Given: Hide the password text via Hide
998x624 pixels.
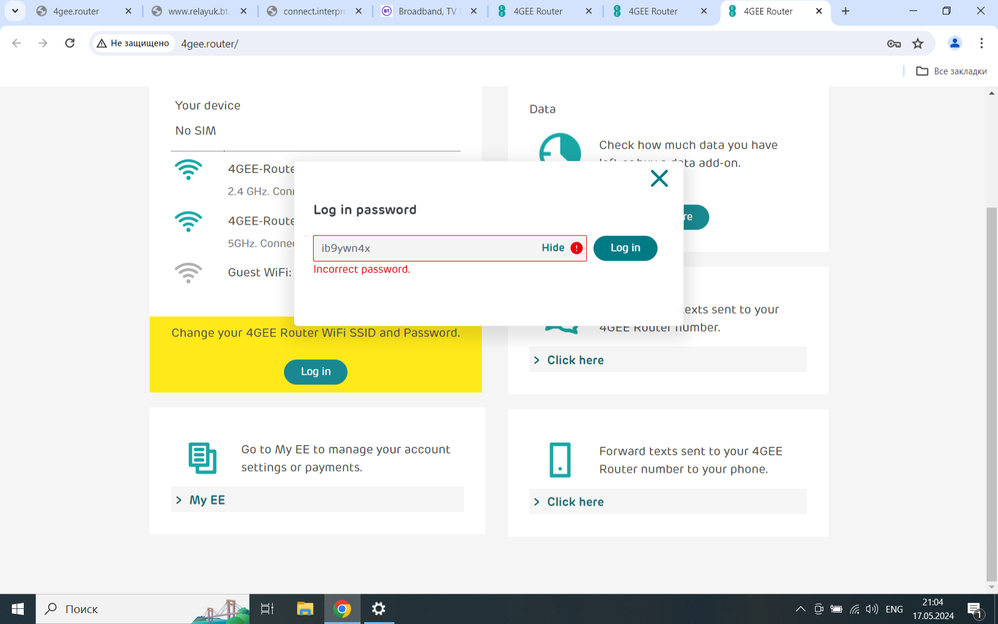Looking at the screenshot, I should [x=552, y=248].
